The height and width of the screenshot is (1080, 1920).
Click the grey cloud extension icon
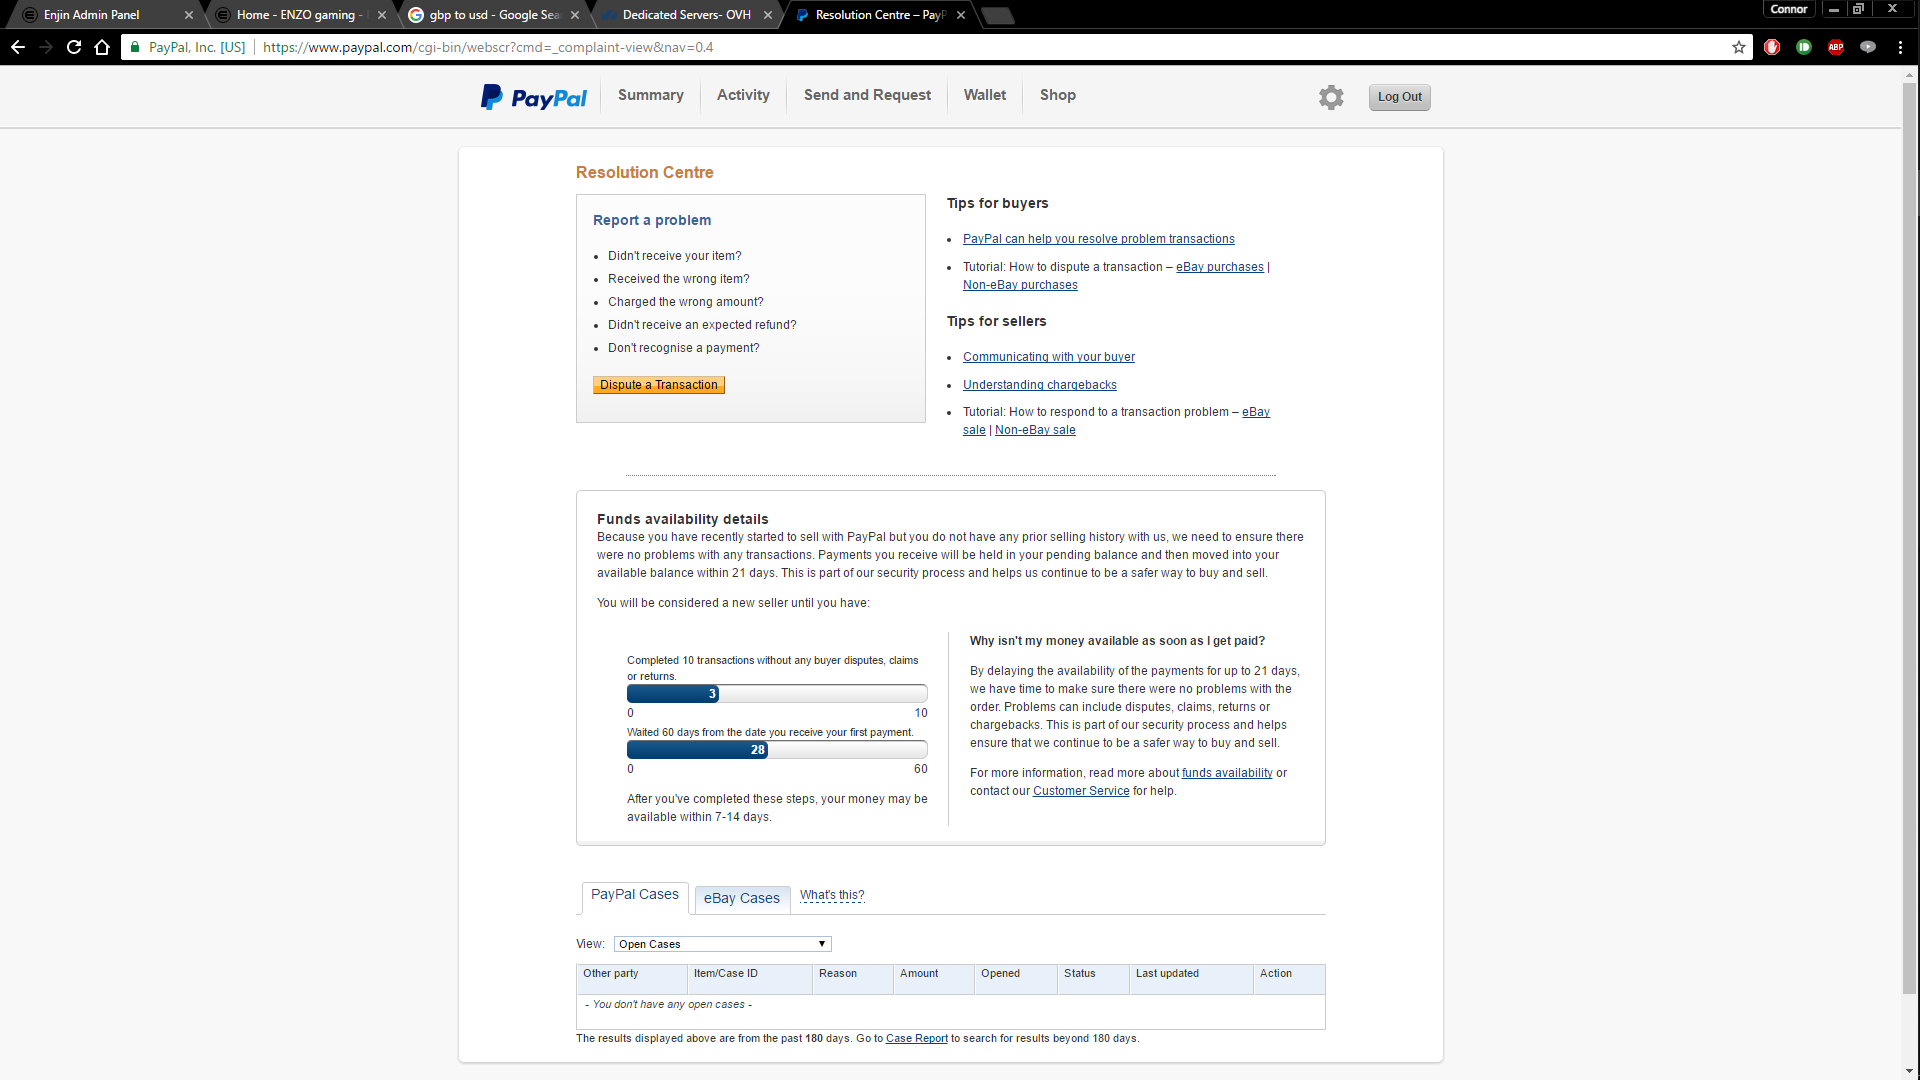click(1868, 47)
